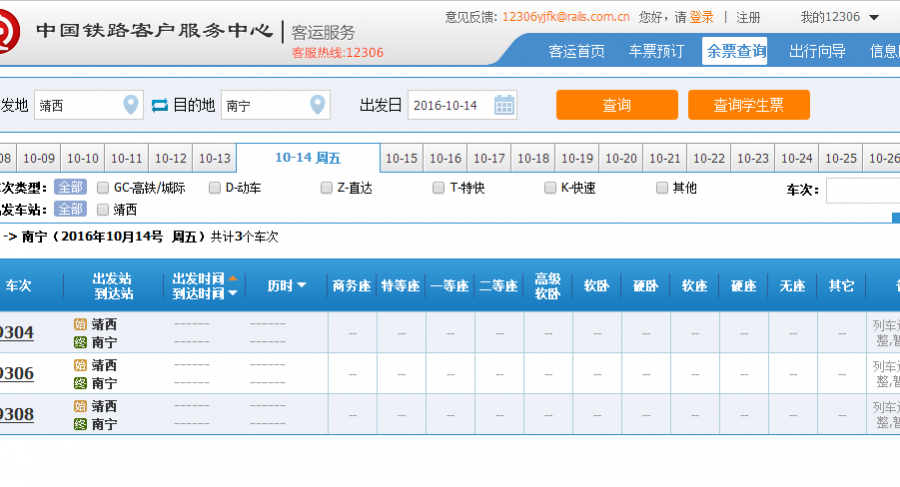Open the 出行向导 navigation tab
This screenshot has width=900, height=487.
[817, 51]
